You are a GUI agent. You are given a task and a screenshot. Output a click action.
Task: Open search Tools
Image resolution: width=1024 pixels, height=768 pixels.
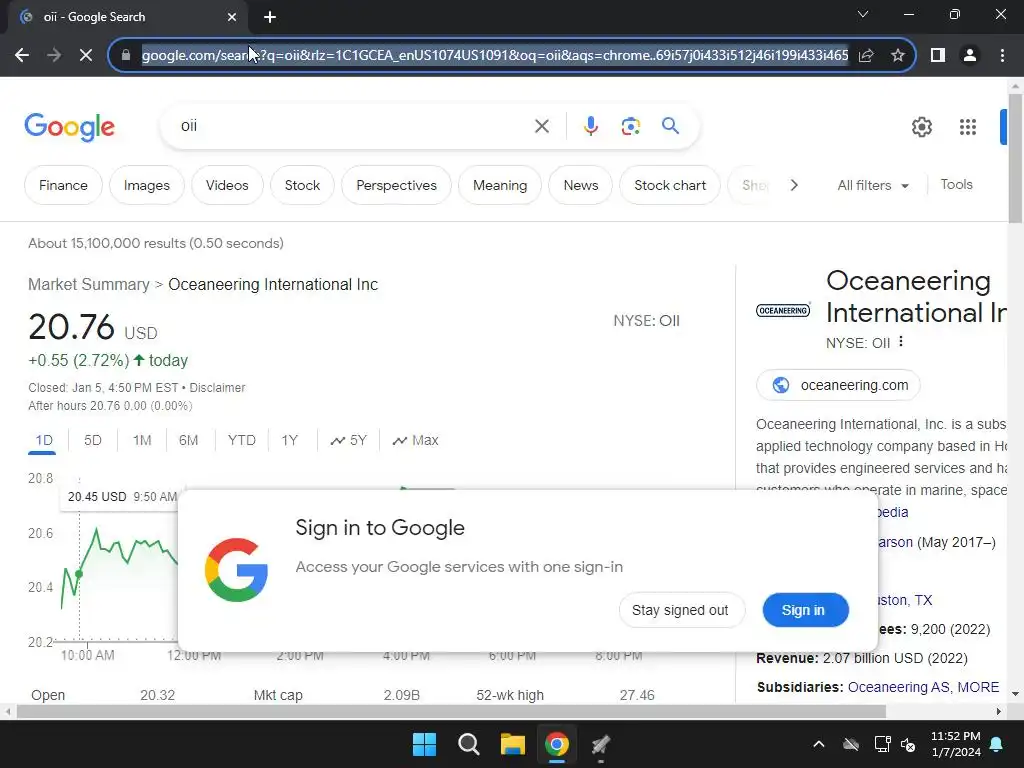pyautogui.click(x=956, y=185)
